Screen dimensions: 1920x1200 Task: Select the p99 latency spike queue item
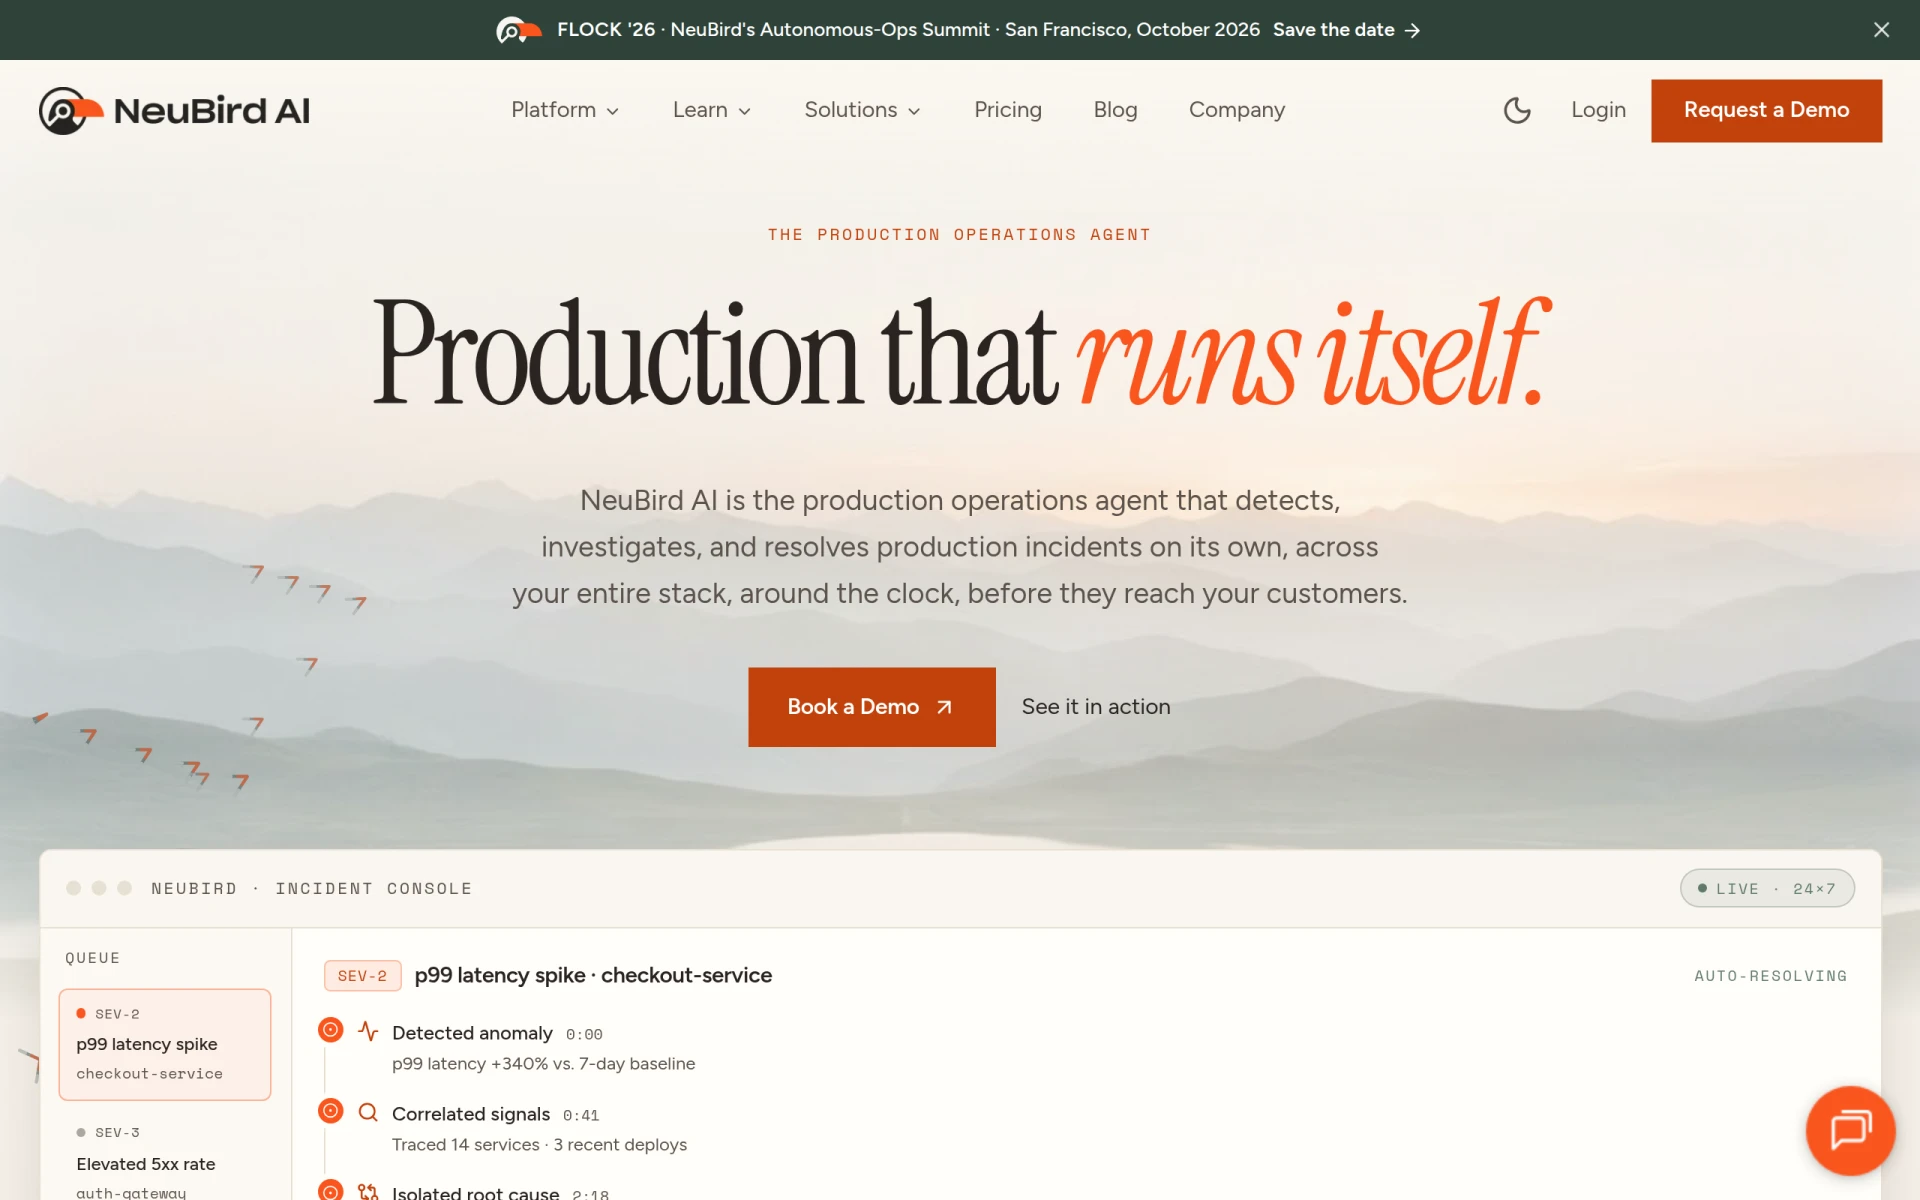click(165, 1044)
